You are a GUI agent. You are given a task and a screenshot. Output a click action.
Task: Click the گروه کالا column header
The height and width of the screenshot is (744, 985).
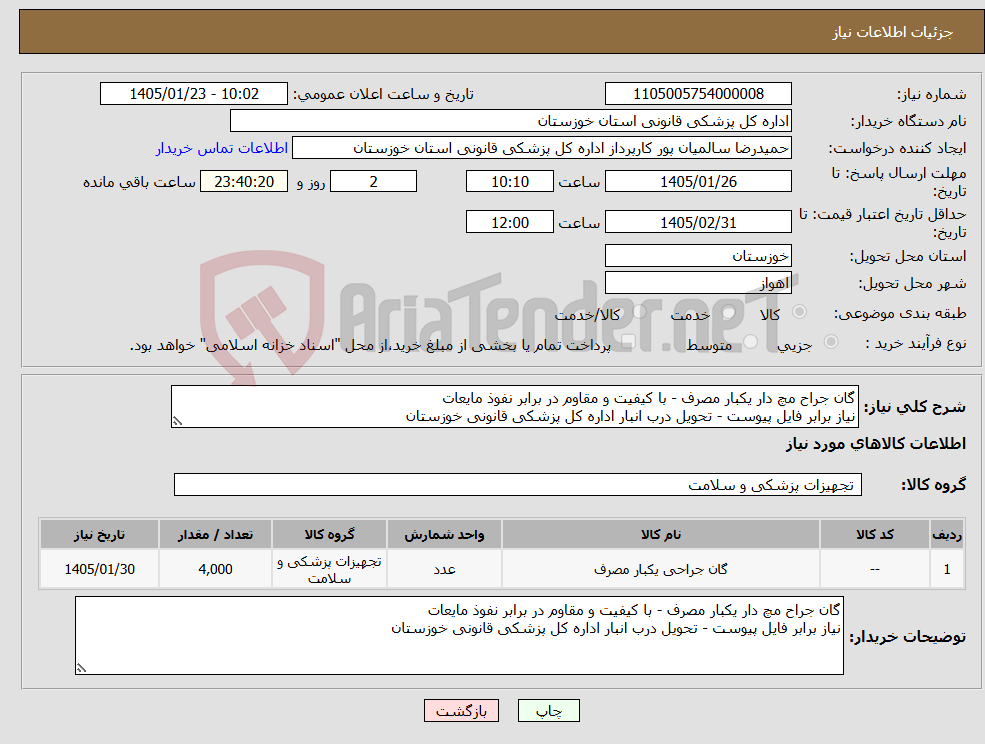click(329, 534)
